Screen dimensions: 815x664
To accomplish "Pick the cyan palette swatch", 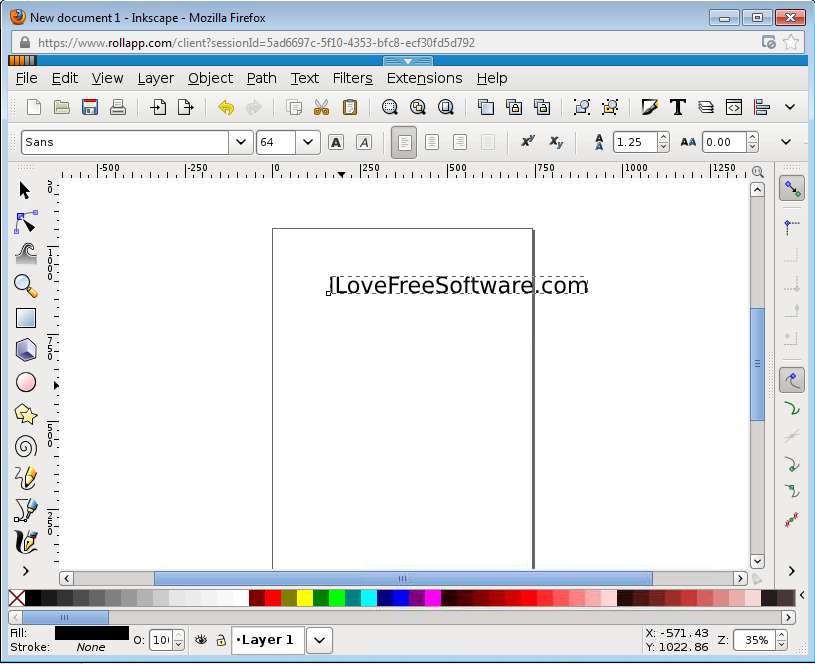I will pos(369,598).
